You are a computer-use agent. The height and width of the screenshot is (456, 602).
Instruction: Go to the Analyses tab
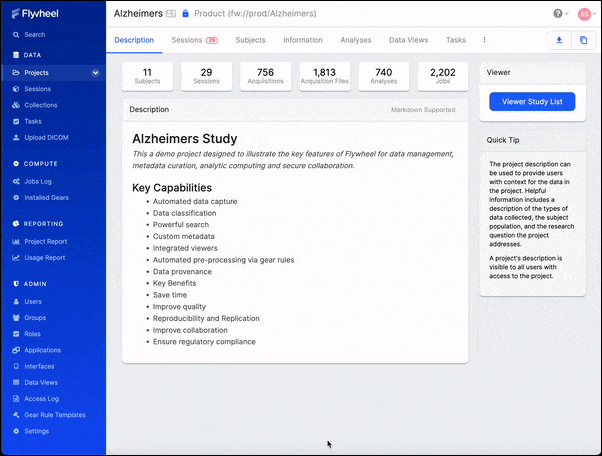[356, 40]
